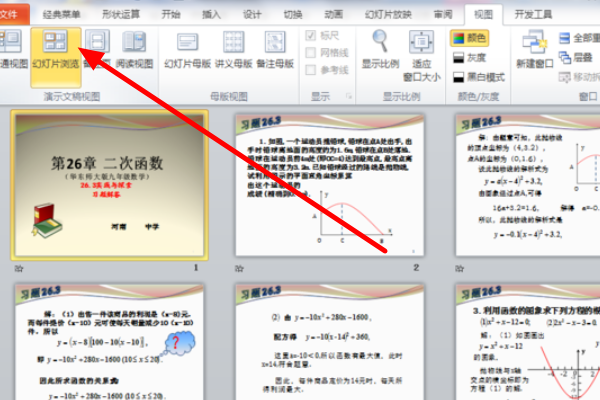Screen dimensions: 600x400
Task: Select slide with the question-mark cloud
Action: (109, 342)
